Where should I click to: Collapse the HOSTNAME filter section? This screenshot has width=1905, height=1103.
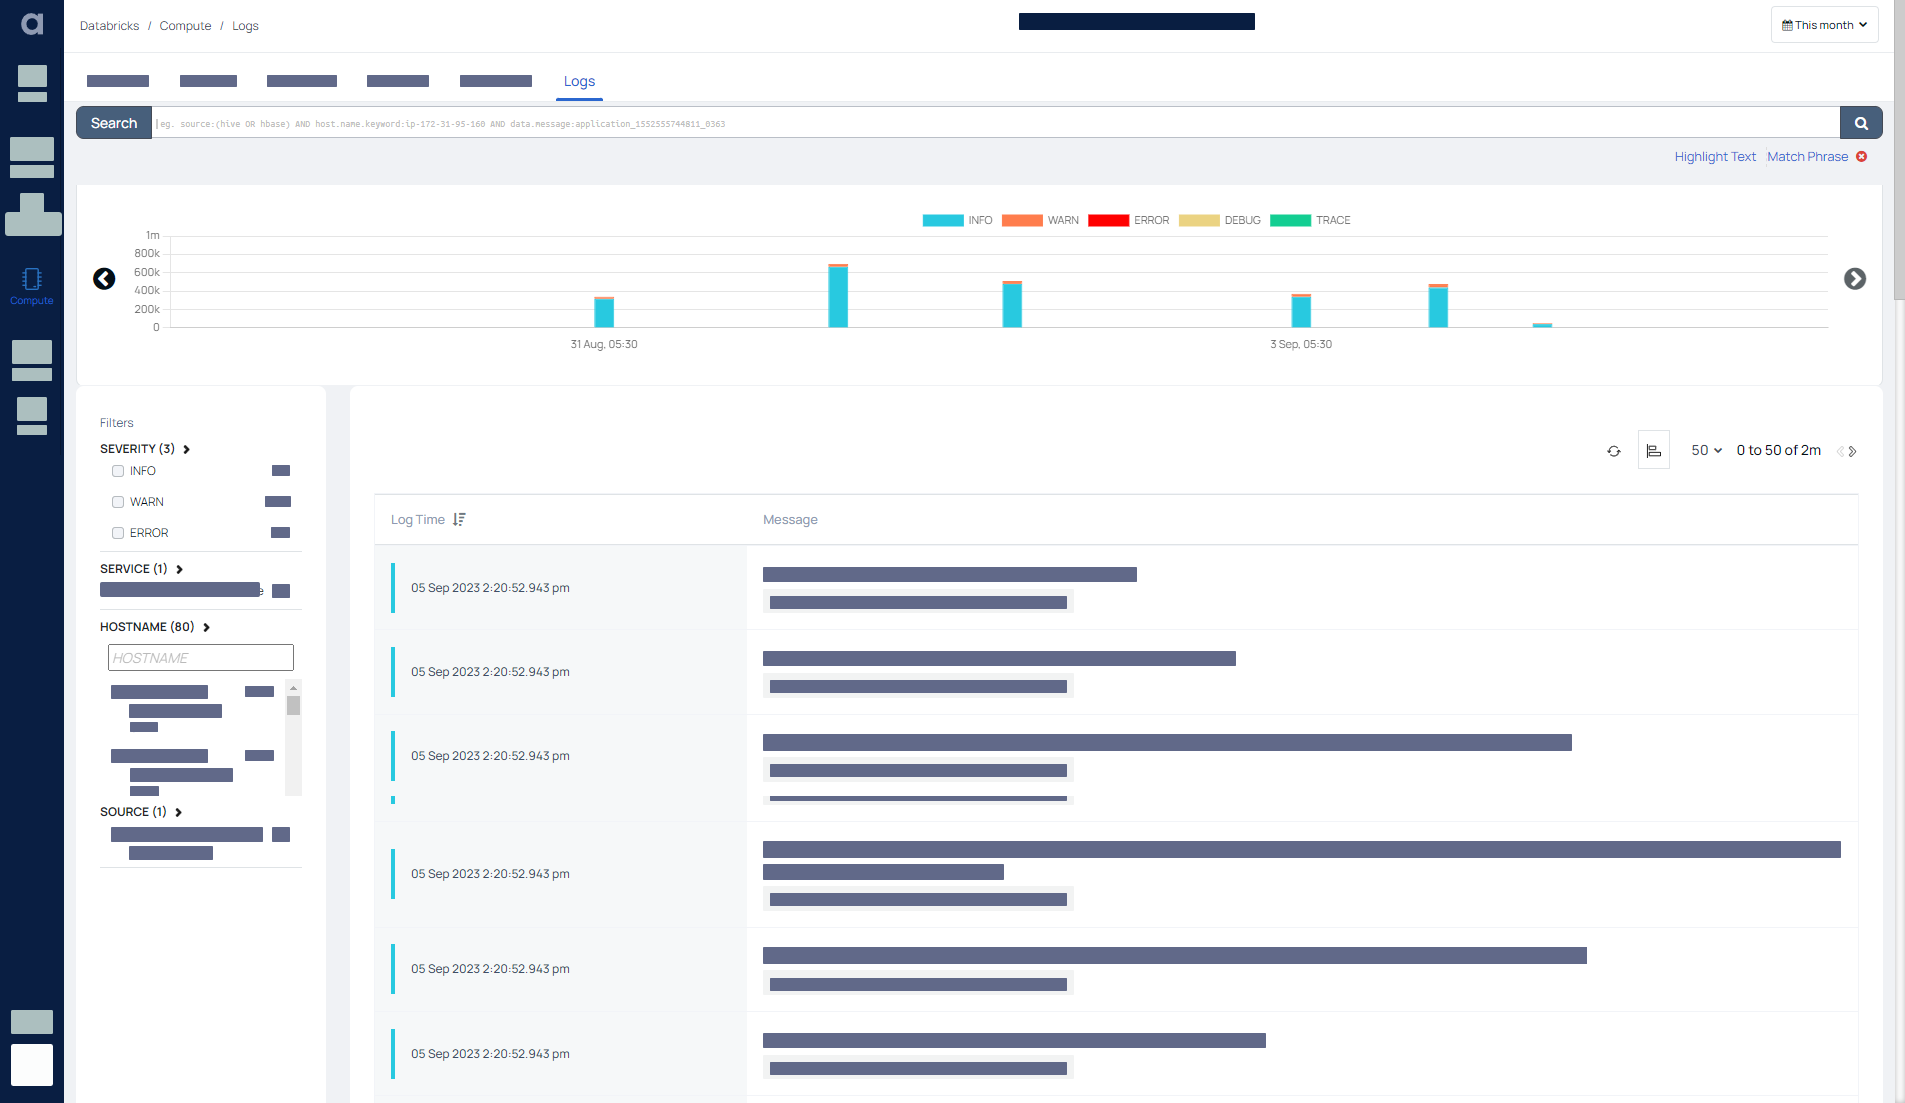[207, 627]
